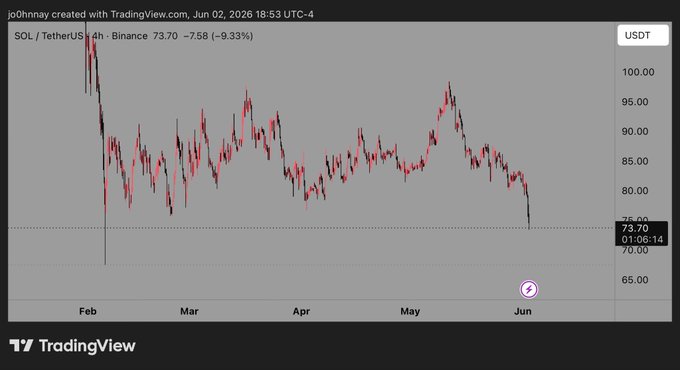Click the 95.00 price axis label

[x=635, y=102]
